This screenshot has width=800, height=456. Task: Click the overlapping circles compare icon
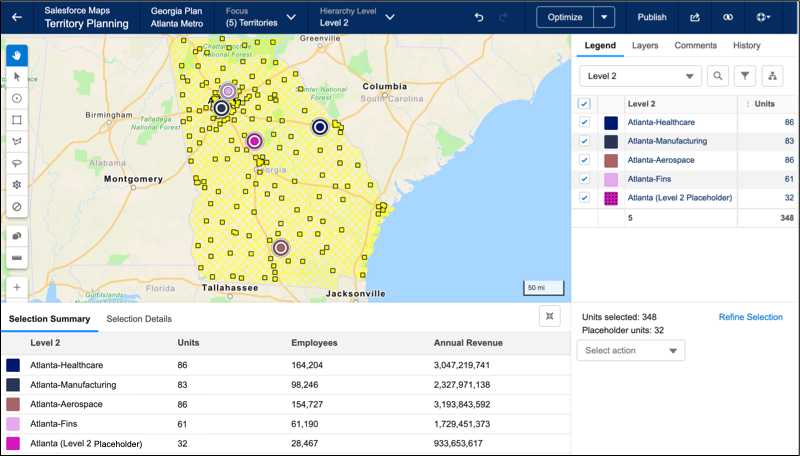728,17
